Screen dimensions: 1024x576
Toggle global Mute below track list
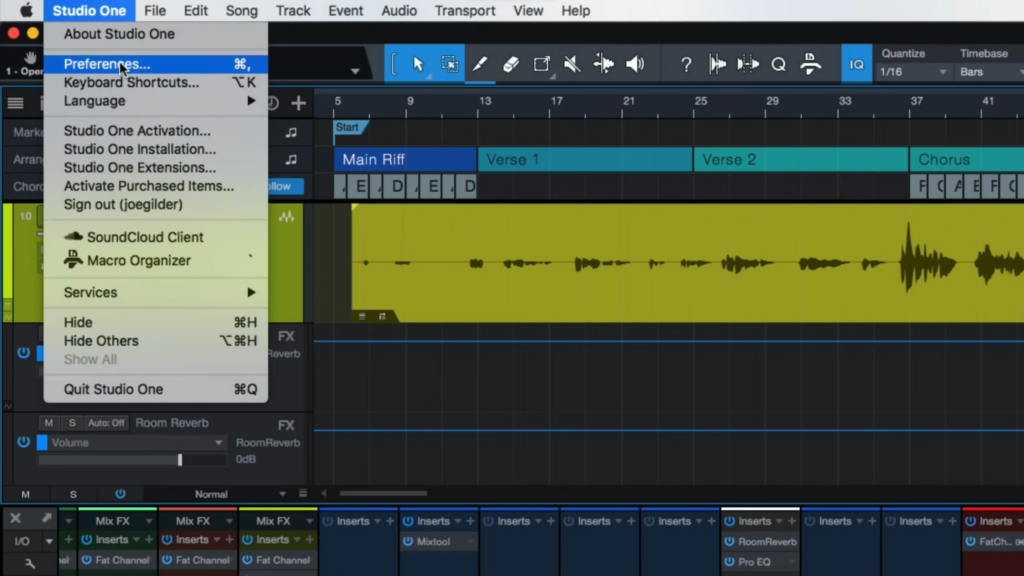[25, 494]
